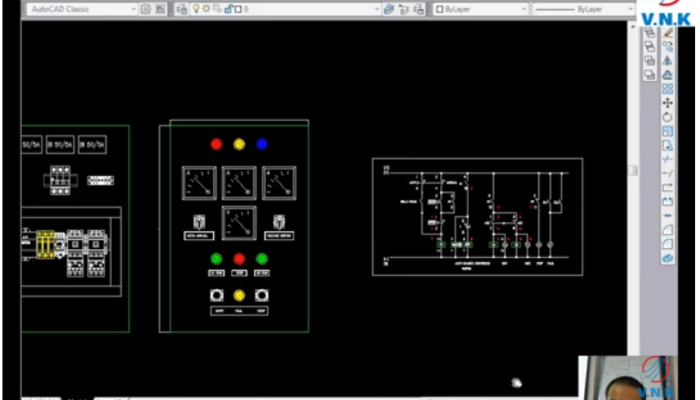Select the Explode tool
Image resolution: width=700 pixels, height=400 pixels.
tap(667, 258)
